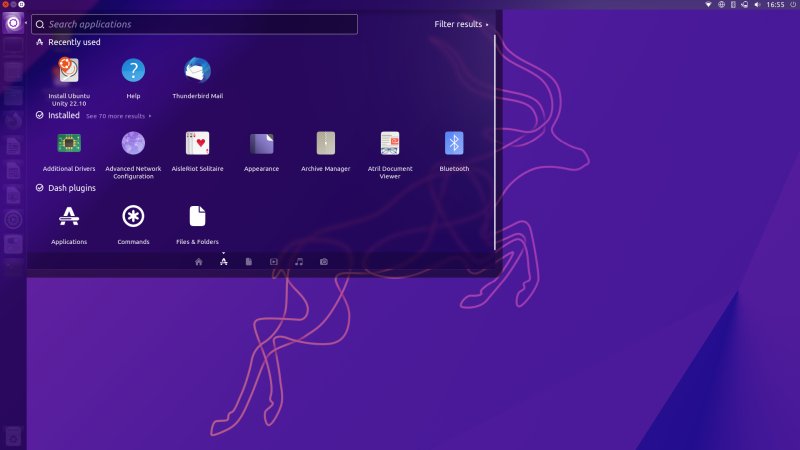Open Firefox from the dimmed launcher
The image size is (800, 450).
click(13, 121)
